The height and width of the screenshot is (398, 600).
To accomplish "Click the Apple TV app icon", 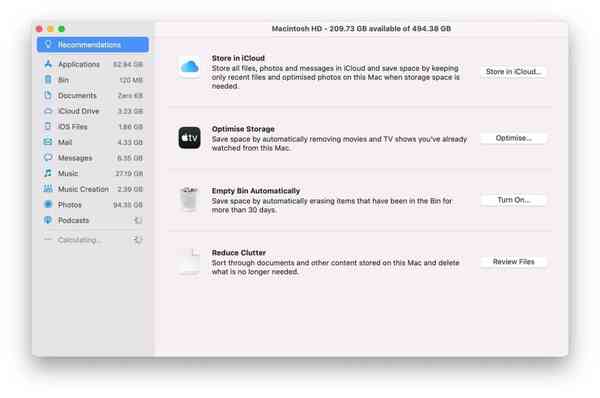I will click(x=189, y=138).
